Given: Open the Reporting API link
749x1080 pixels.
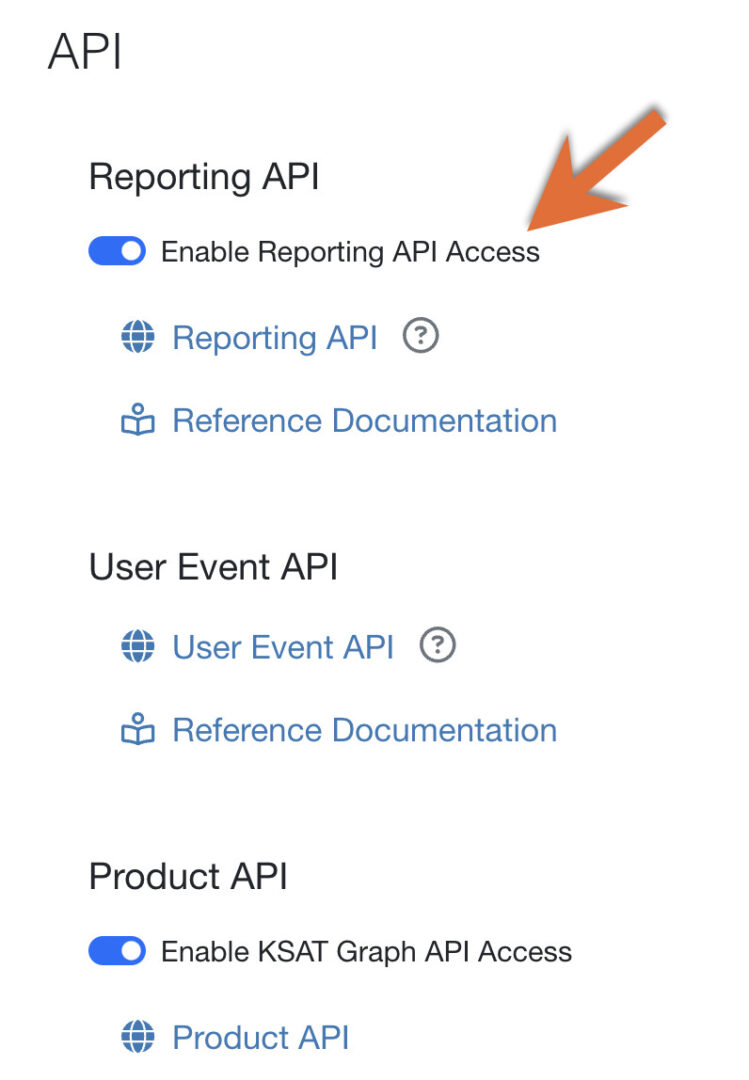Looking at the screenshot, I should (x=275, y=338).
